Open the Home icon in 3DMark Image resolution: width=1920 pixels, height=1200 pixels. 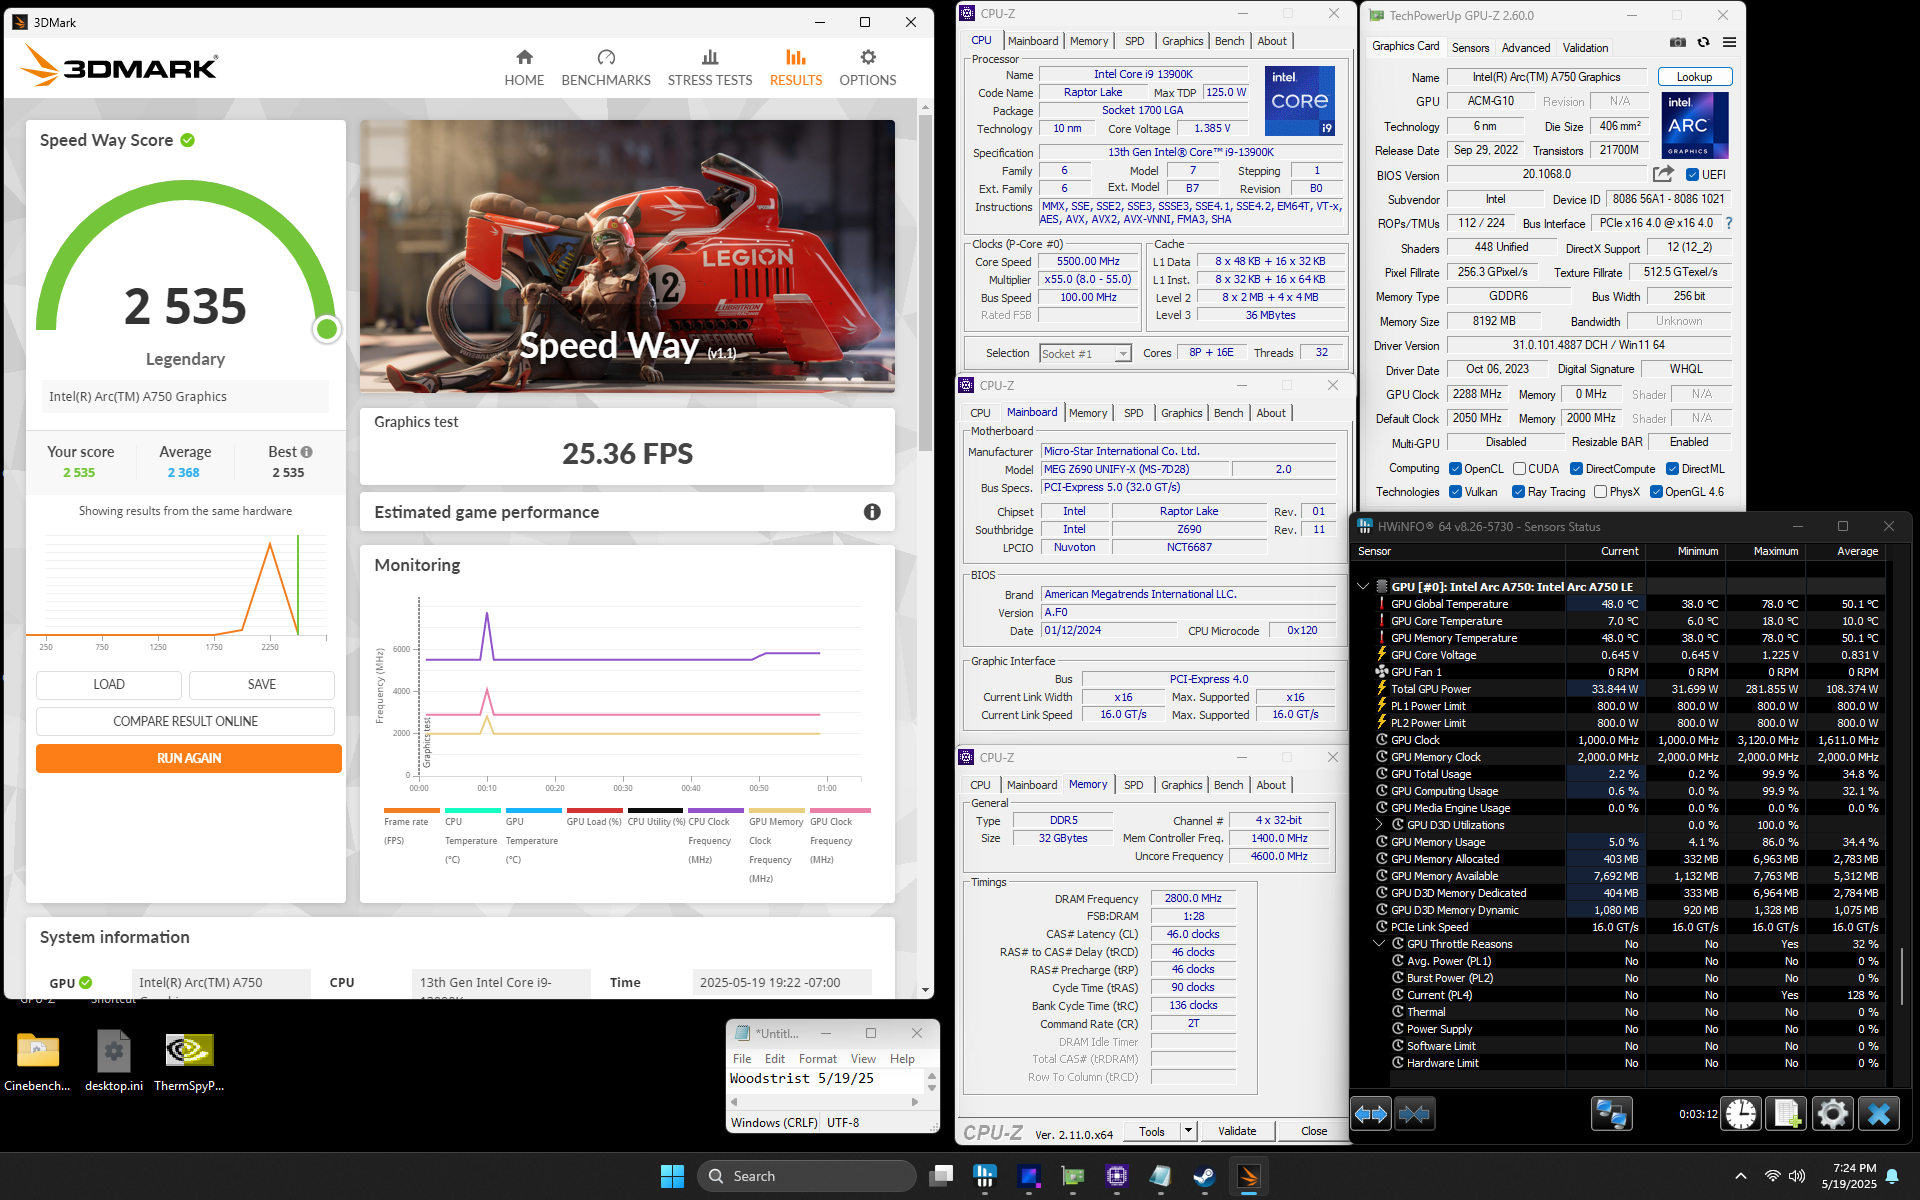524,58
